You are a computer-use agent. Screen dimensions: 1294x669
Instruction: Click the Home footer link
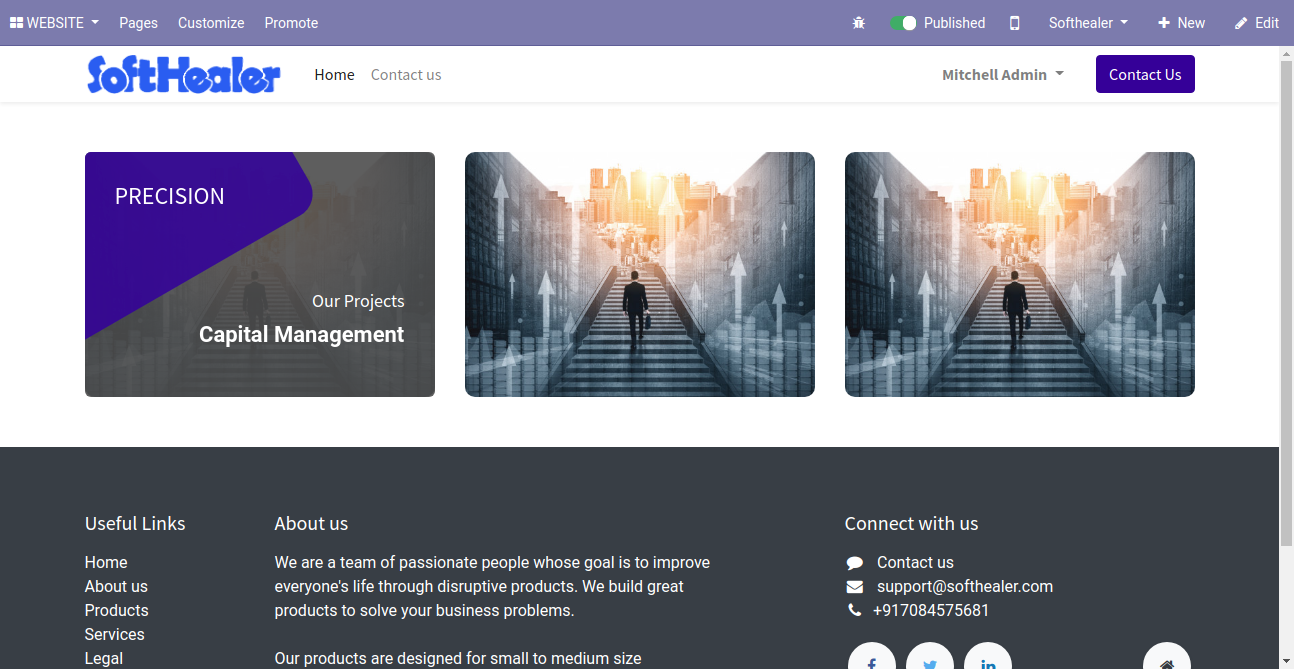tap(106, 562)
